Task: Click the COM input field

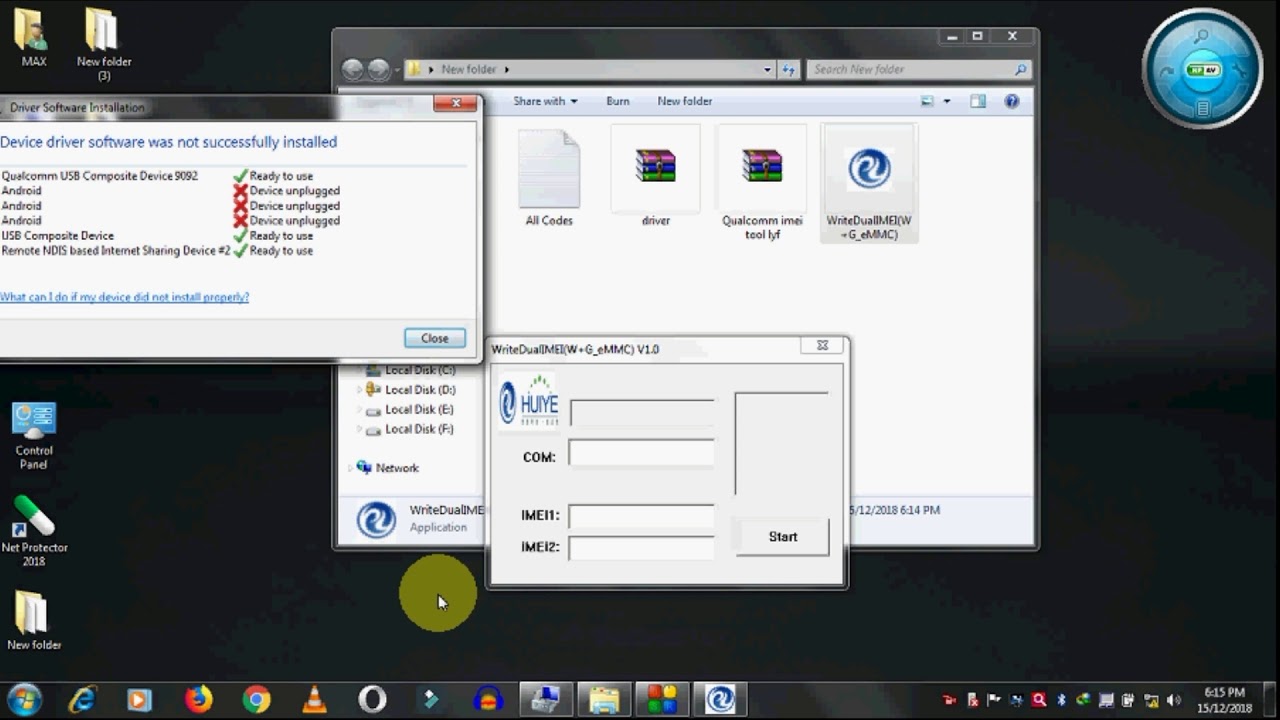Action: point(641,455)
